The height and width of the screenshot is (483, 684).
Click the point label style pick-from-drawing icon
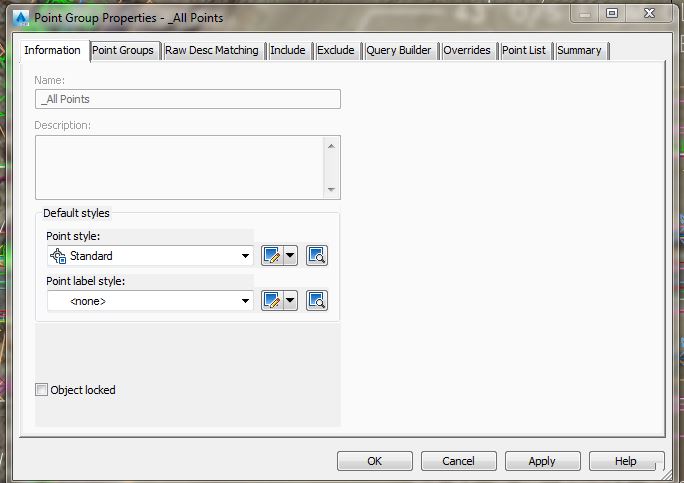click(x=317, y=301)
